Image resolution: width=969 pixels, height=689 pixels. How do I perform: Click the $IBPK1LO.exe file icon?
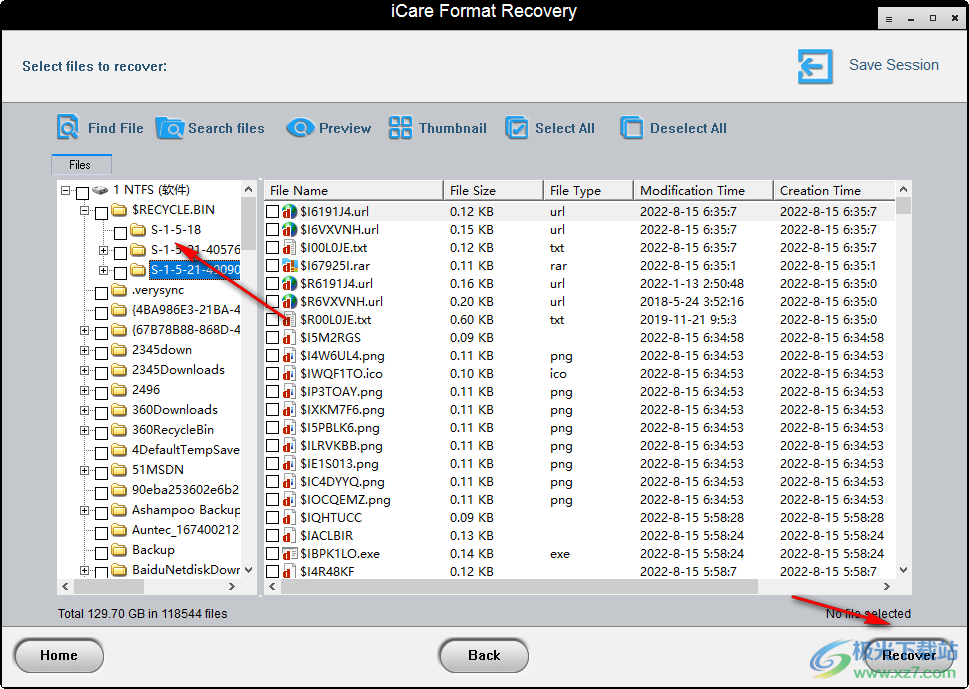point(289,554)
